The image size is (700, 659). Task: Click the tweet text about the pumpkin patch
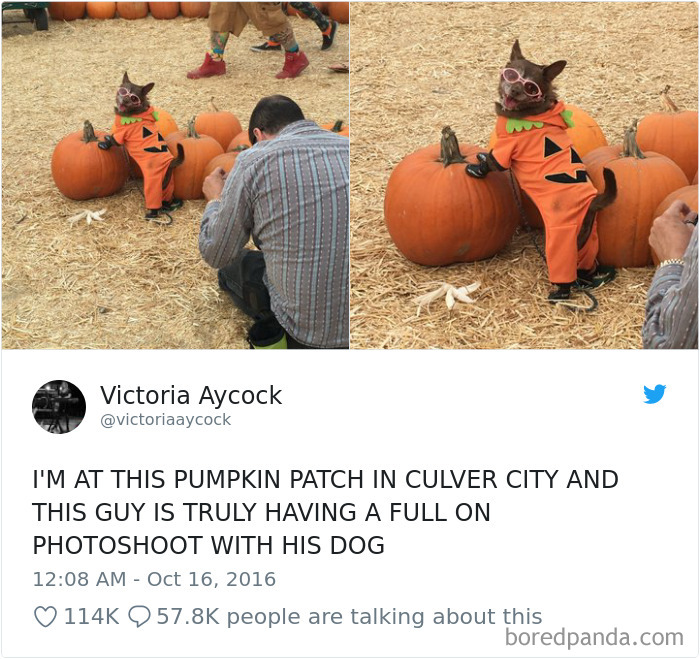pyautogui.click(x=325, y=512)
